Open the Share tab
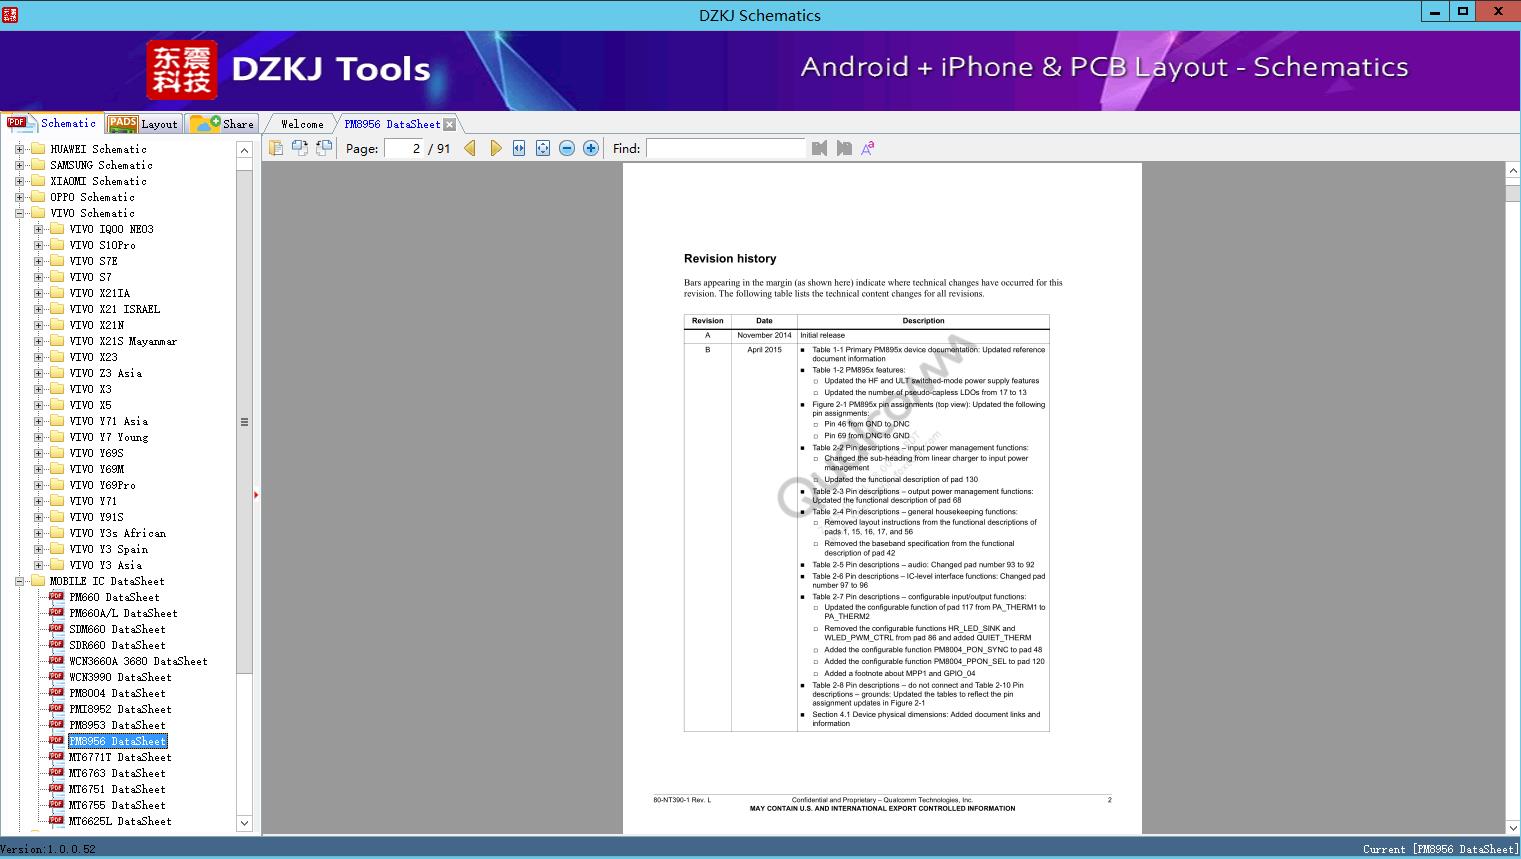1521x859 pixels. pos(223,124)
